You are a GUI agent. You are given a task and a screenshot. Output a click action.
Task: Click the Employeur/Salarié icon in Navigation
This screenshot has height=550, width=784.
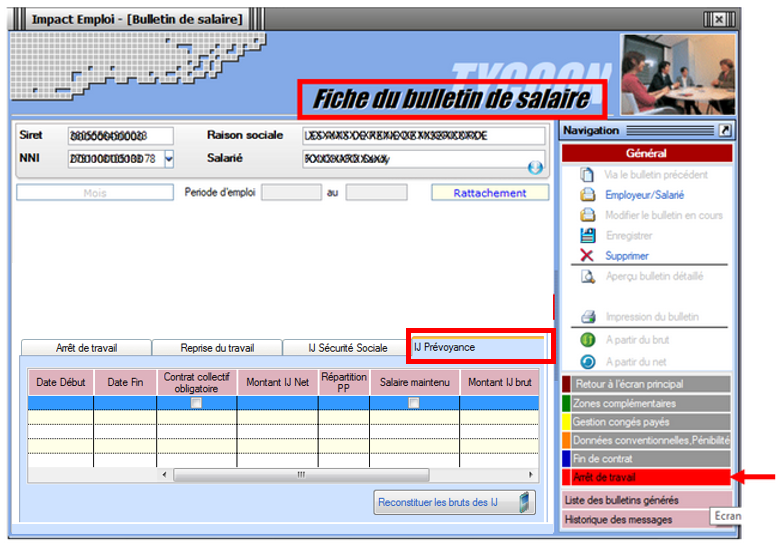click(x=588, y=195)
